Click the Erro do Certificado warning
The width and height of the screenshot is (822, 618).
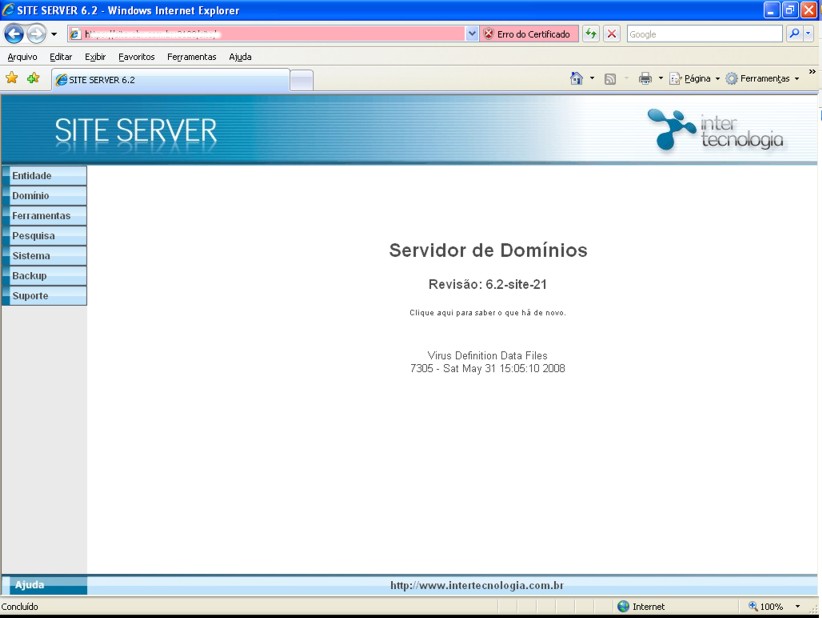click(x=528, y=34)
